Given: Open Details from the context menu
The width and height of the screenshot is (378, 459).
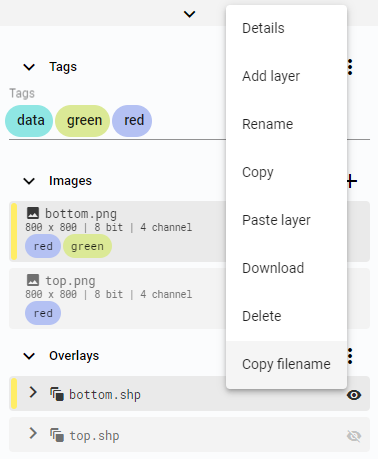Looking at the screenshot, I should pos(286,28).
